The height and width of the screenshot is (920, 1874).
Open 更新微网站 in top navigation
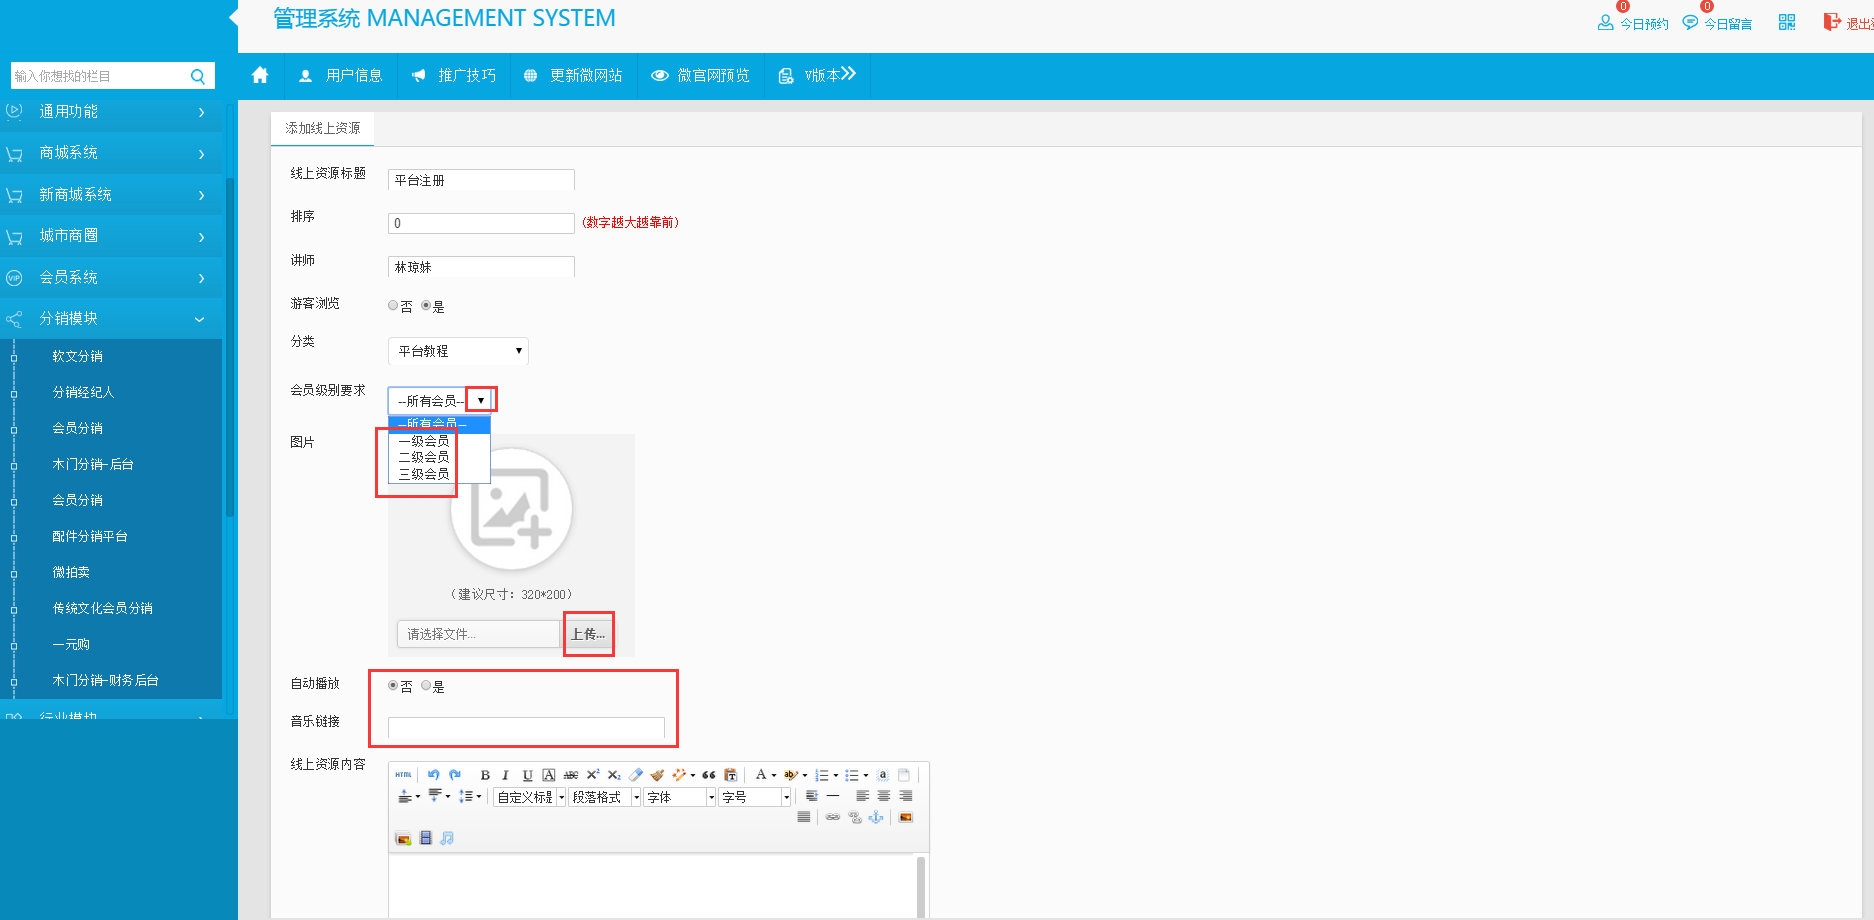point(574,76)
